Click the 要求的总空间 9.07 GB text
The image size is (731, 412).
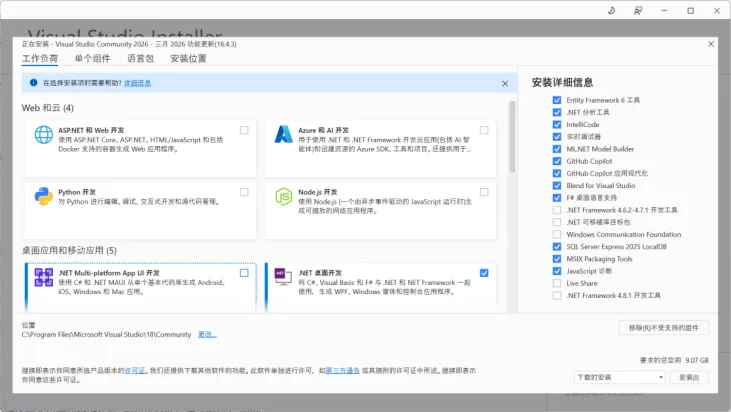(674, 360)
